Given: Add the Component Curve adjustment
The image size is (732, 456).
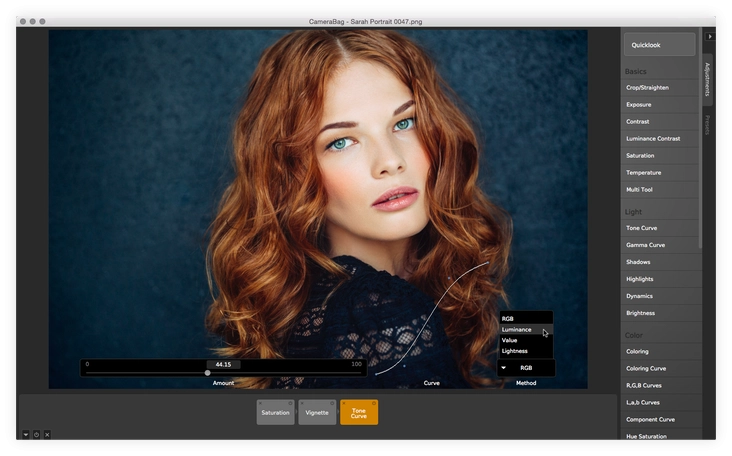Looking at the screenshot, I should (660, 420).
